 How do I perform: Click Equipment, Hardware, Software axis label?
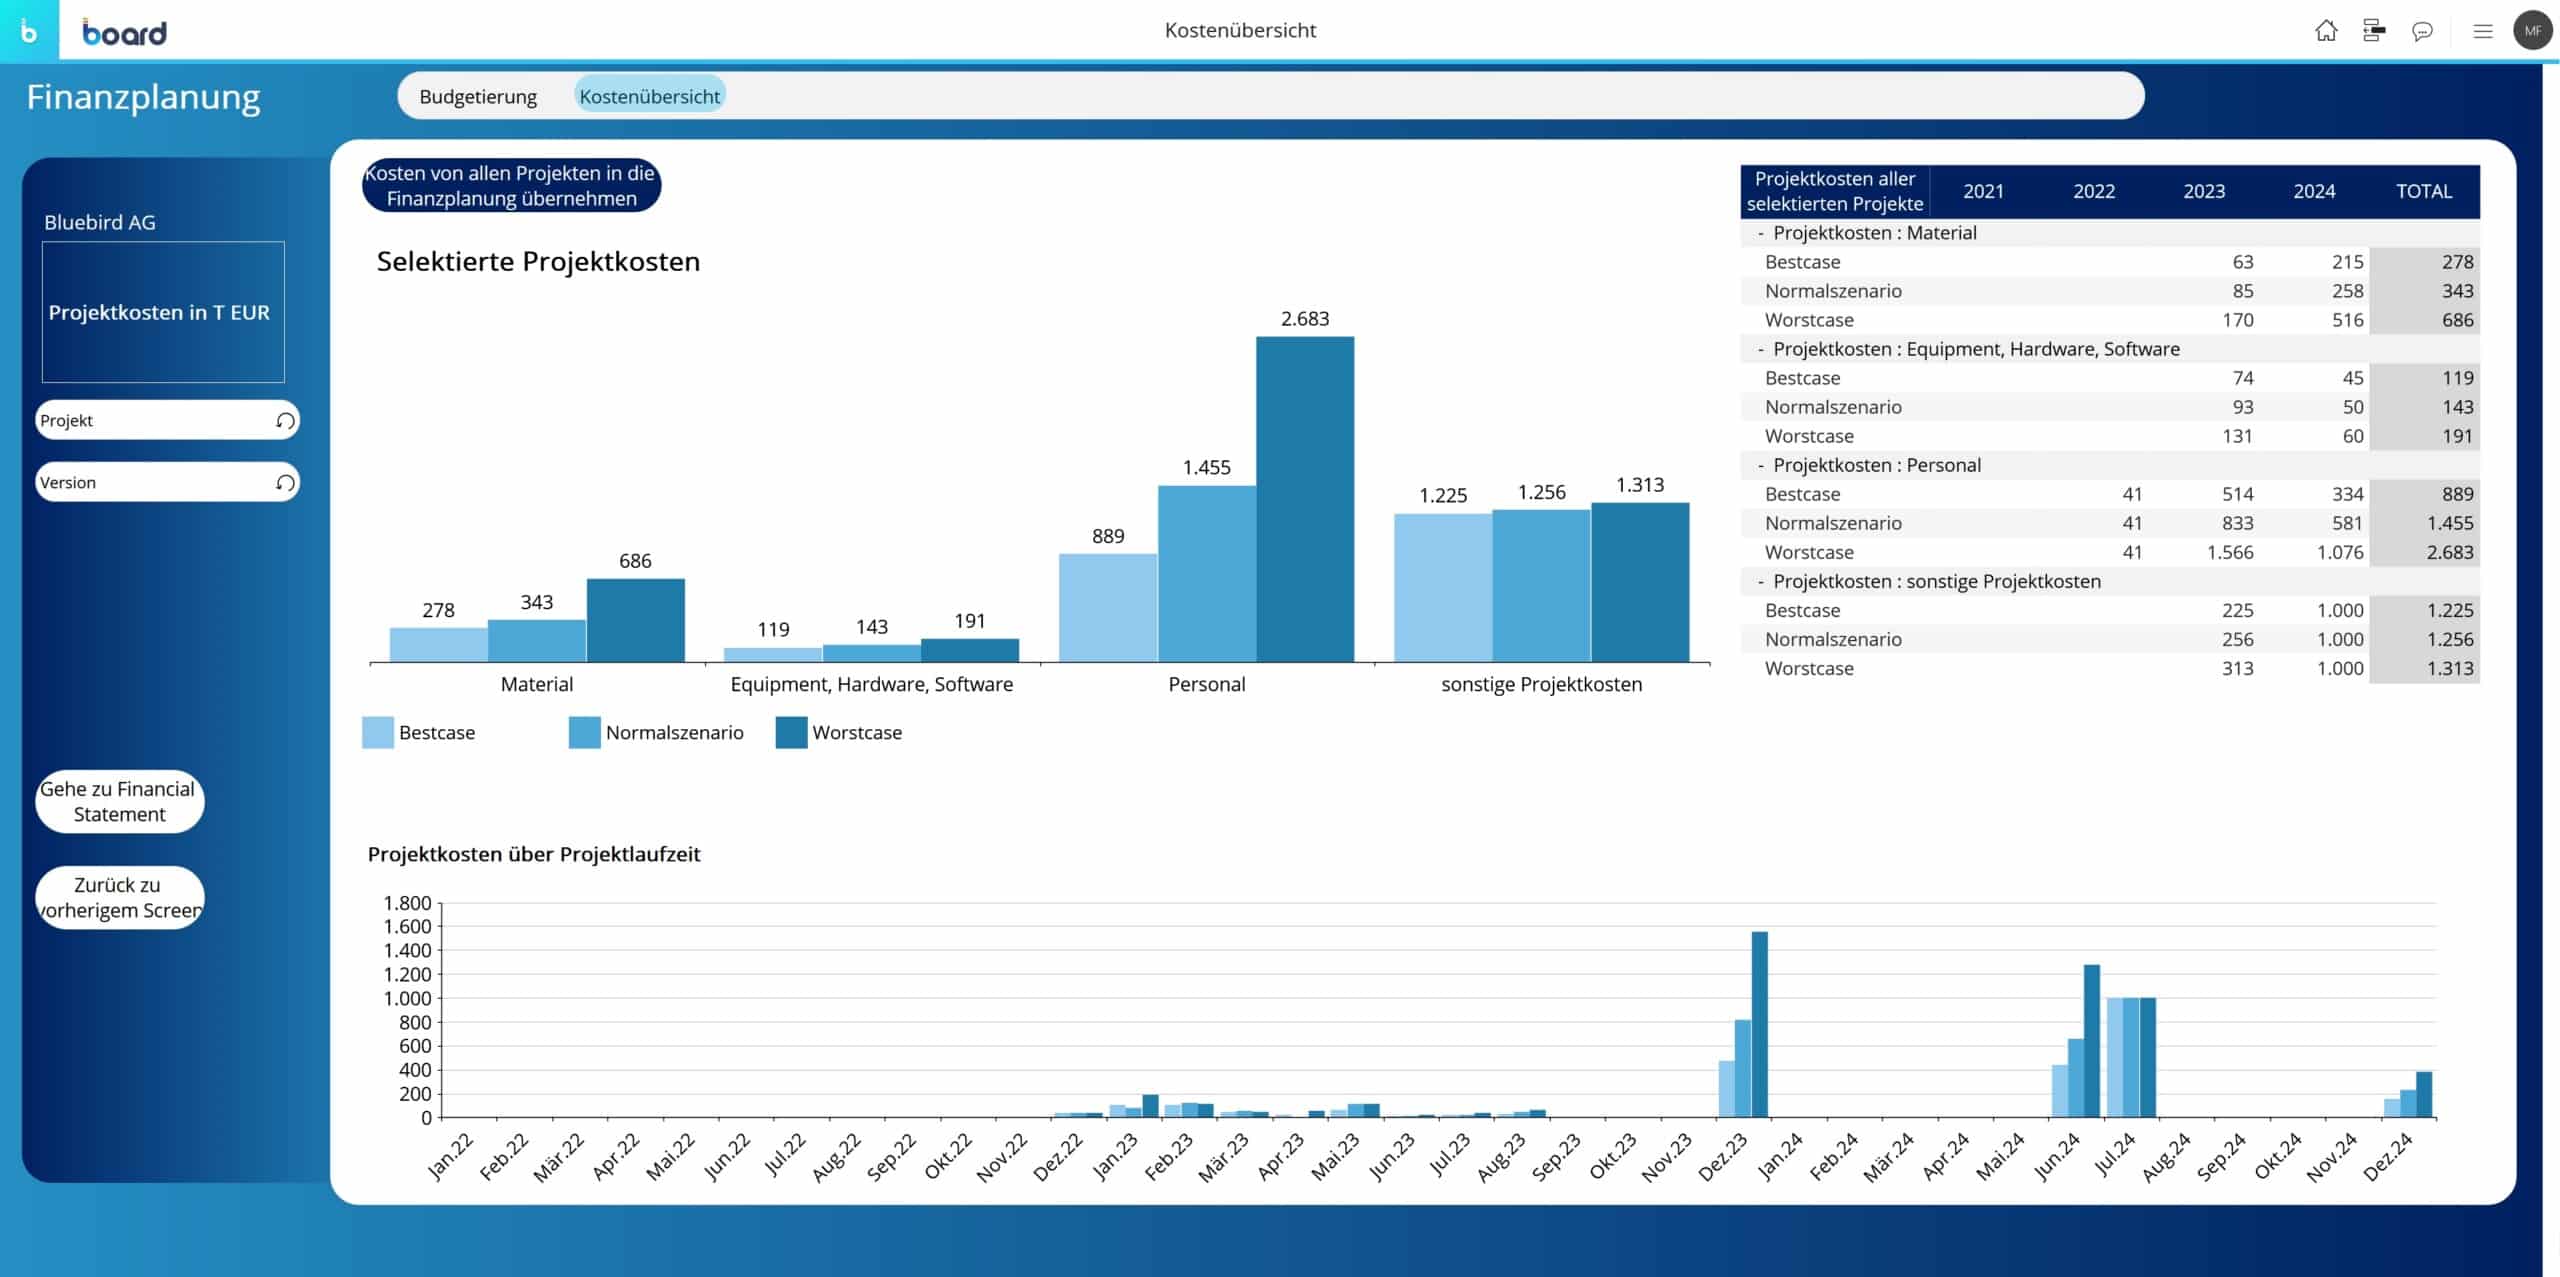872,684
